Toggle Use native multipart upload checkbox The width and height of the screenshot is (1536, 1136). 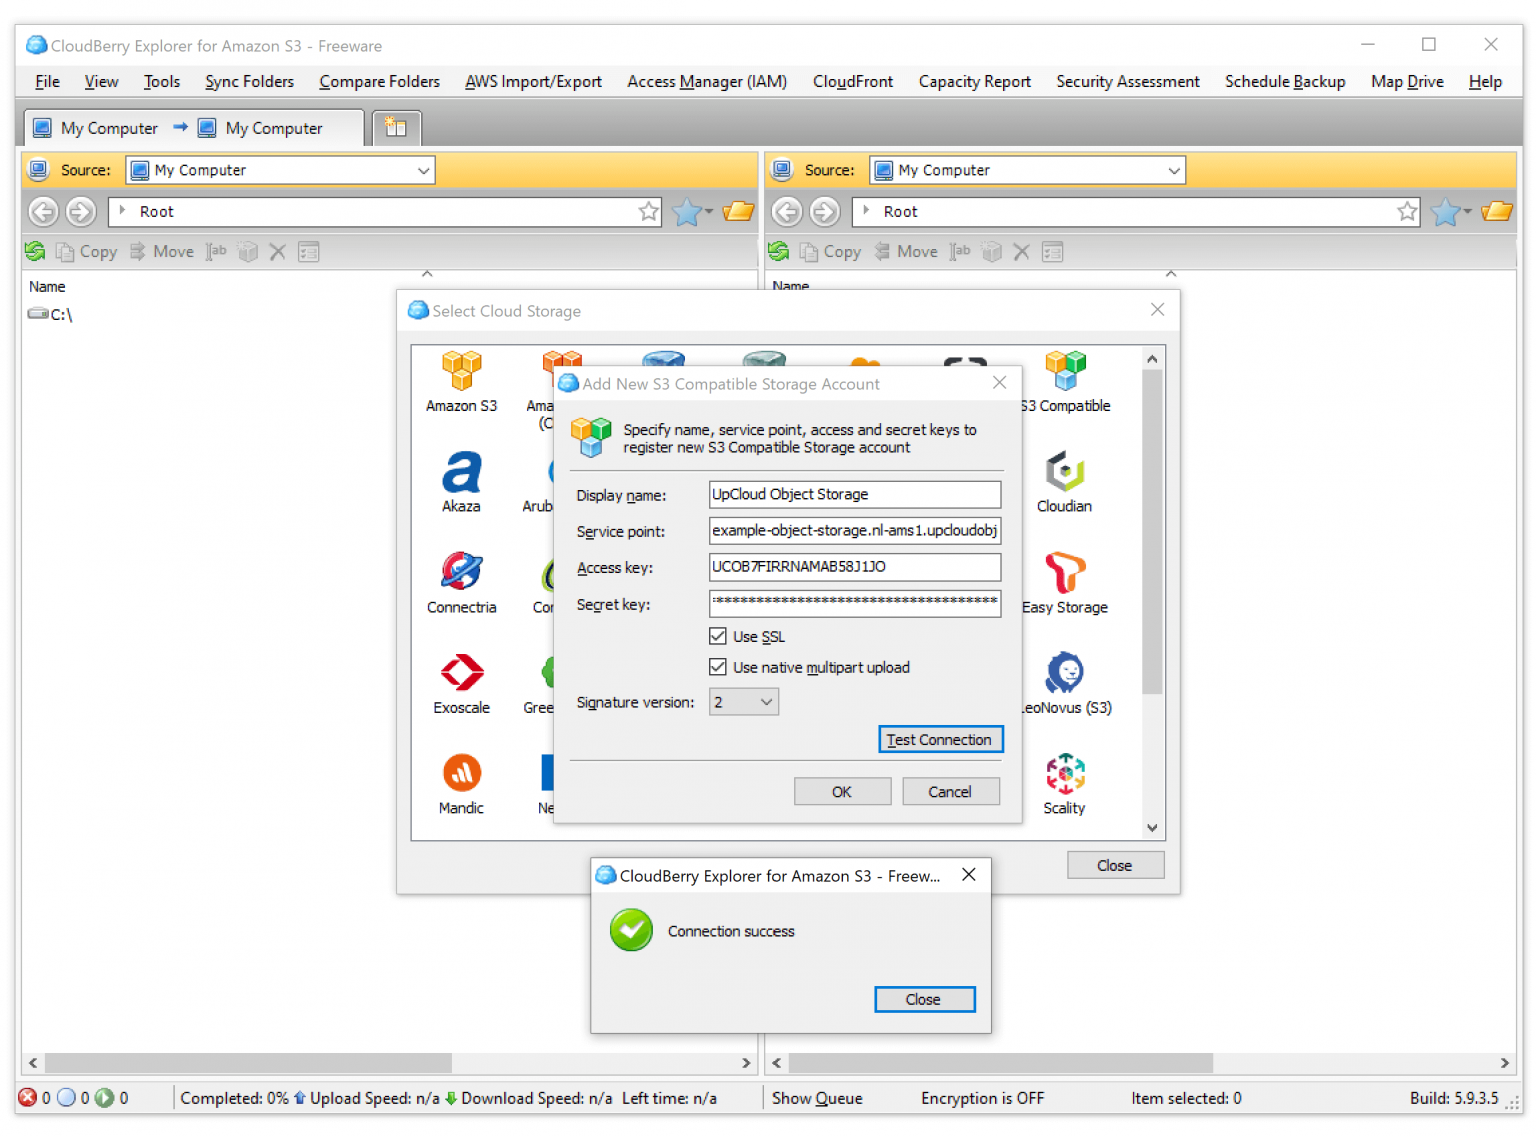718,667
